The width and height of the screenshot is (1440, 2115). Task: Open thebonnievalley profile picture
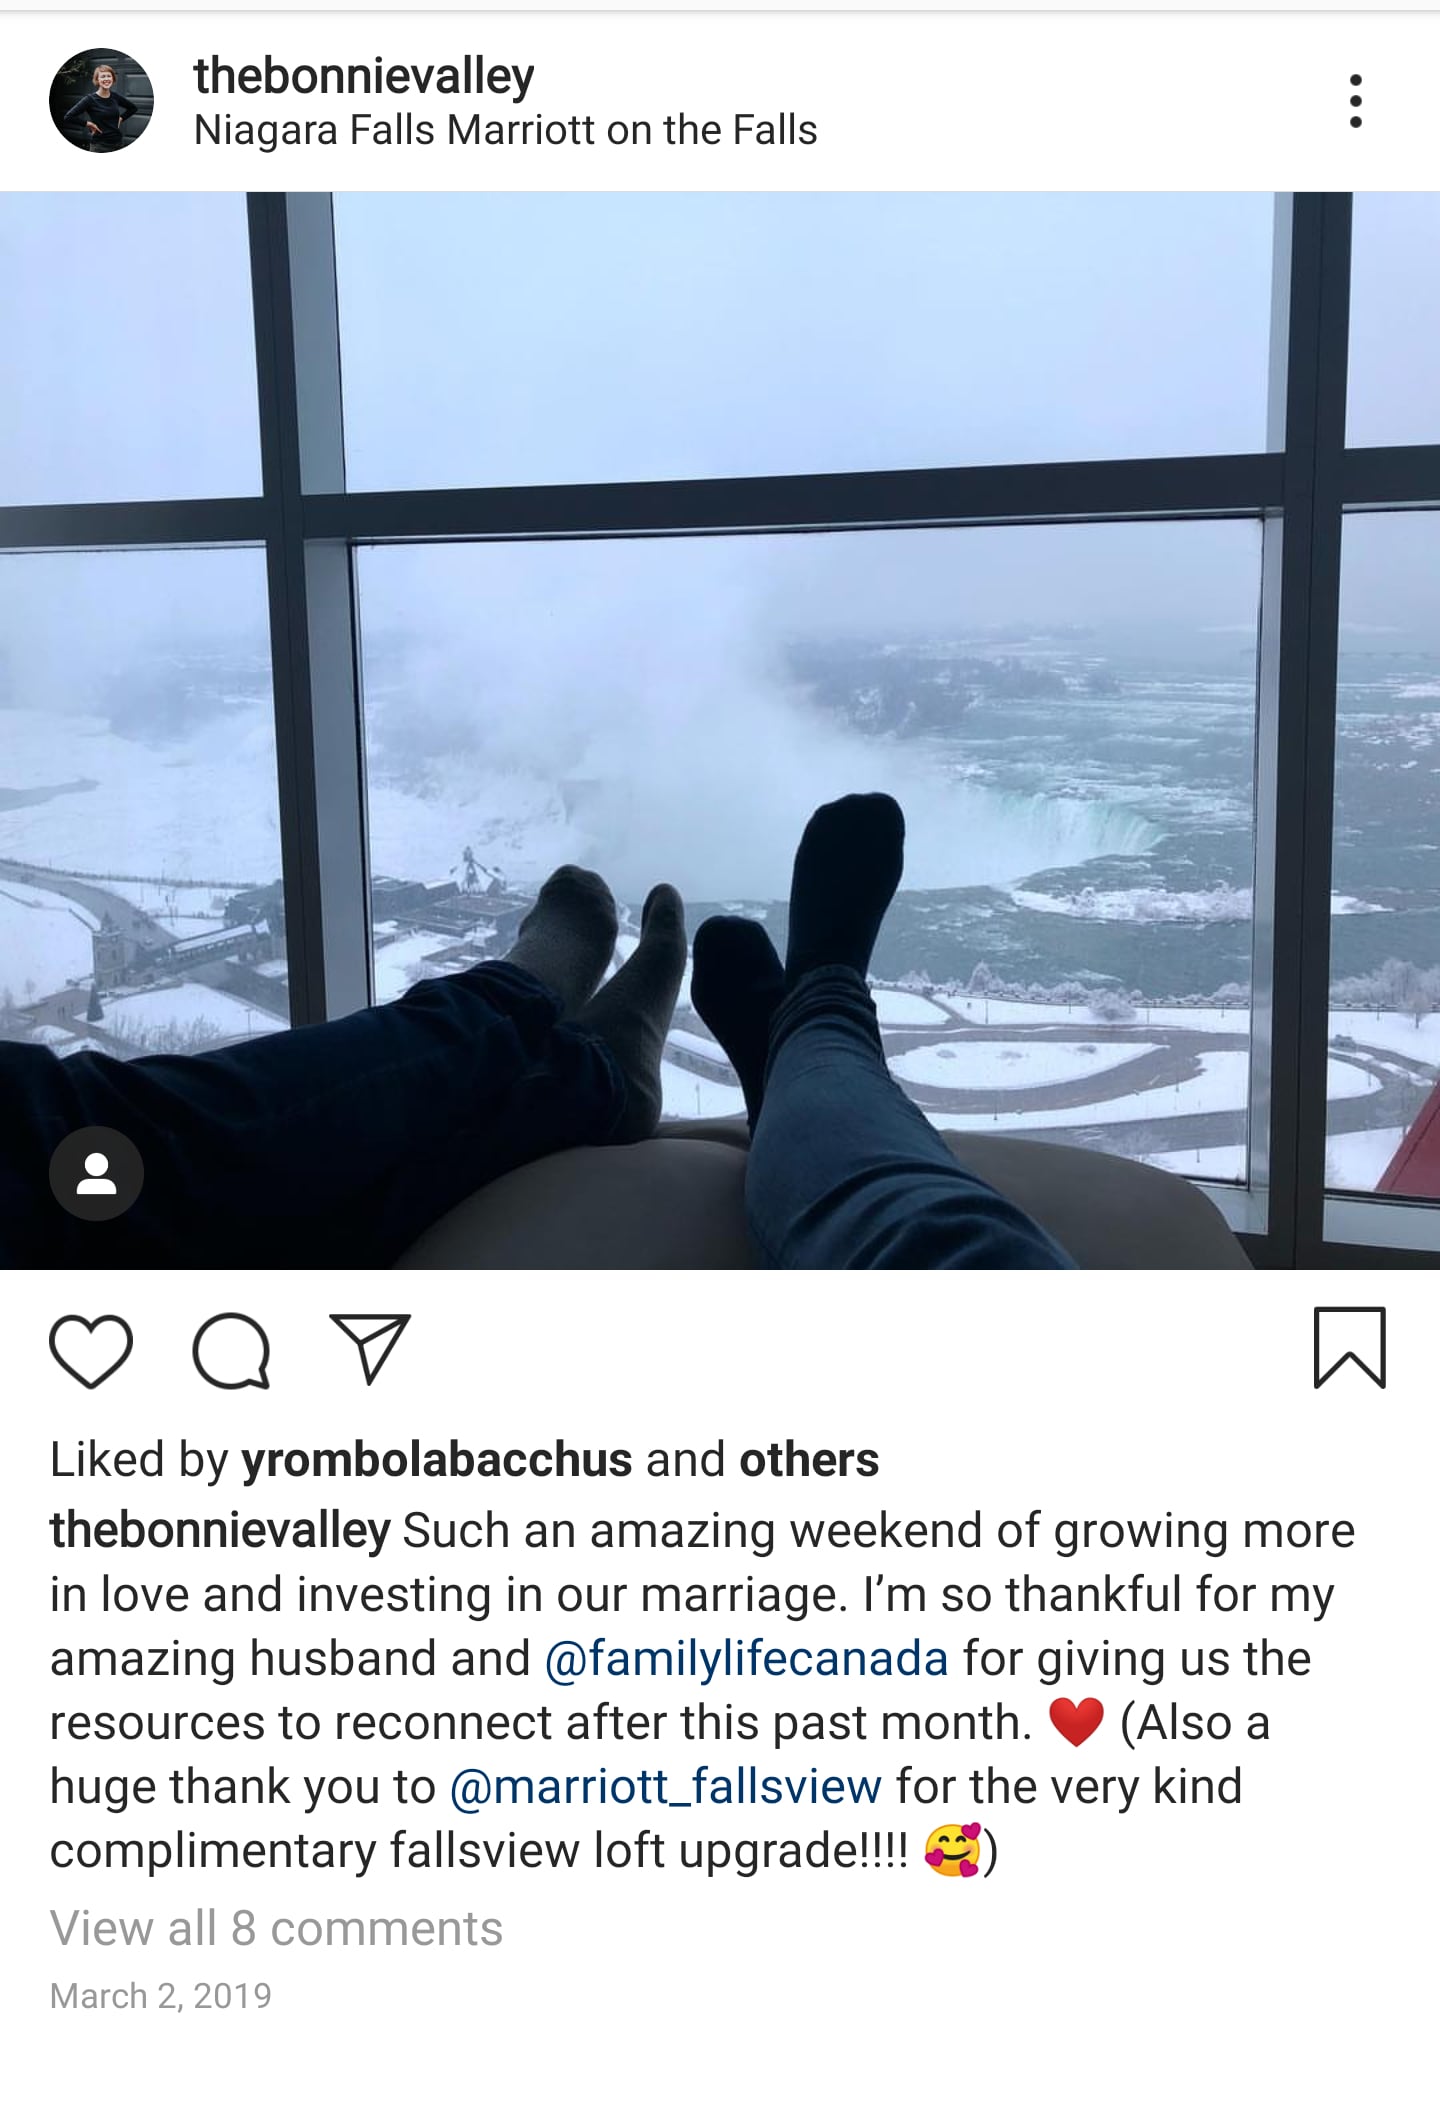(x=101, y=100)
